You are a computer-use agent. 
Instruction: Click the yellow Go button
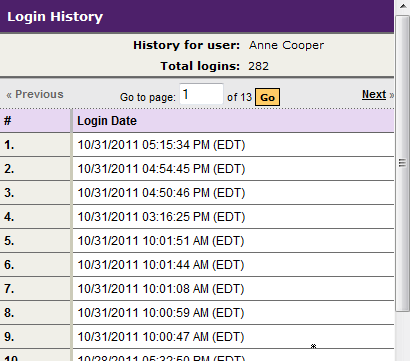(x=267, y=97)
